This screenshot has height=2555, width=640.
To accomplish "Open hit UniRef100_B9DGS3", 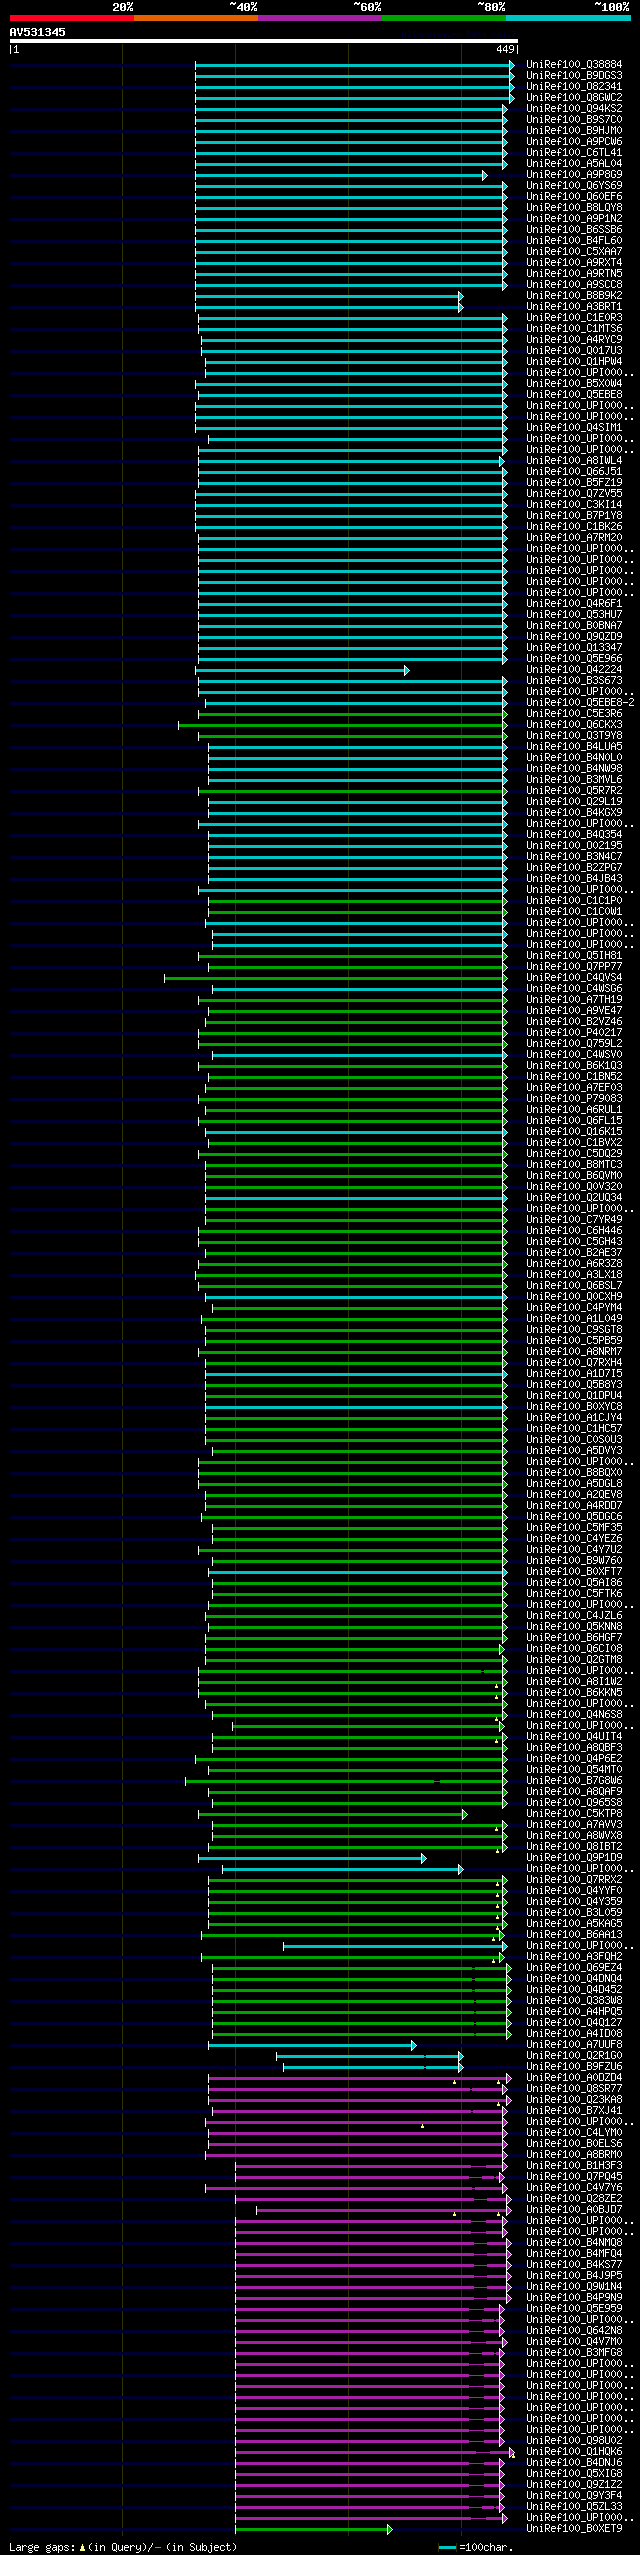I will 574,76.
